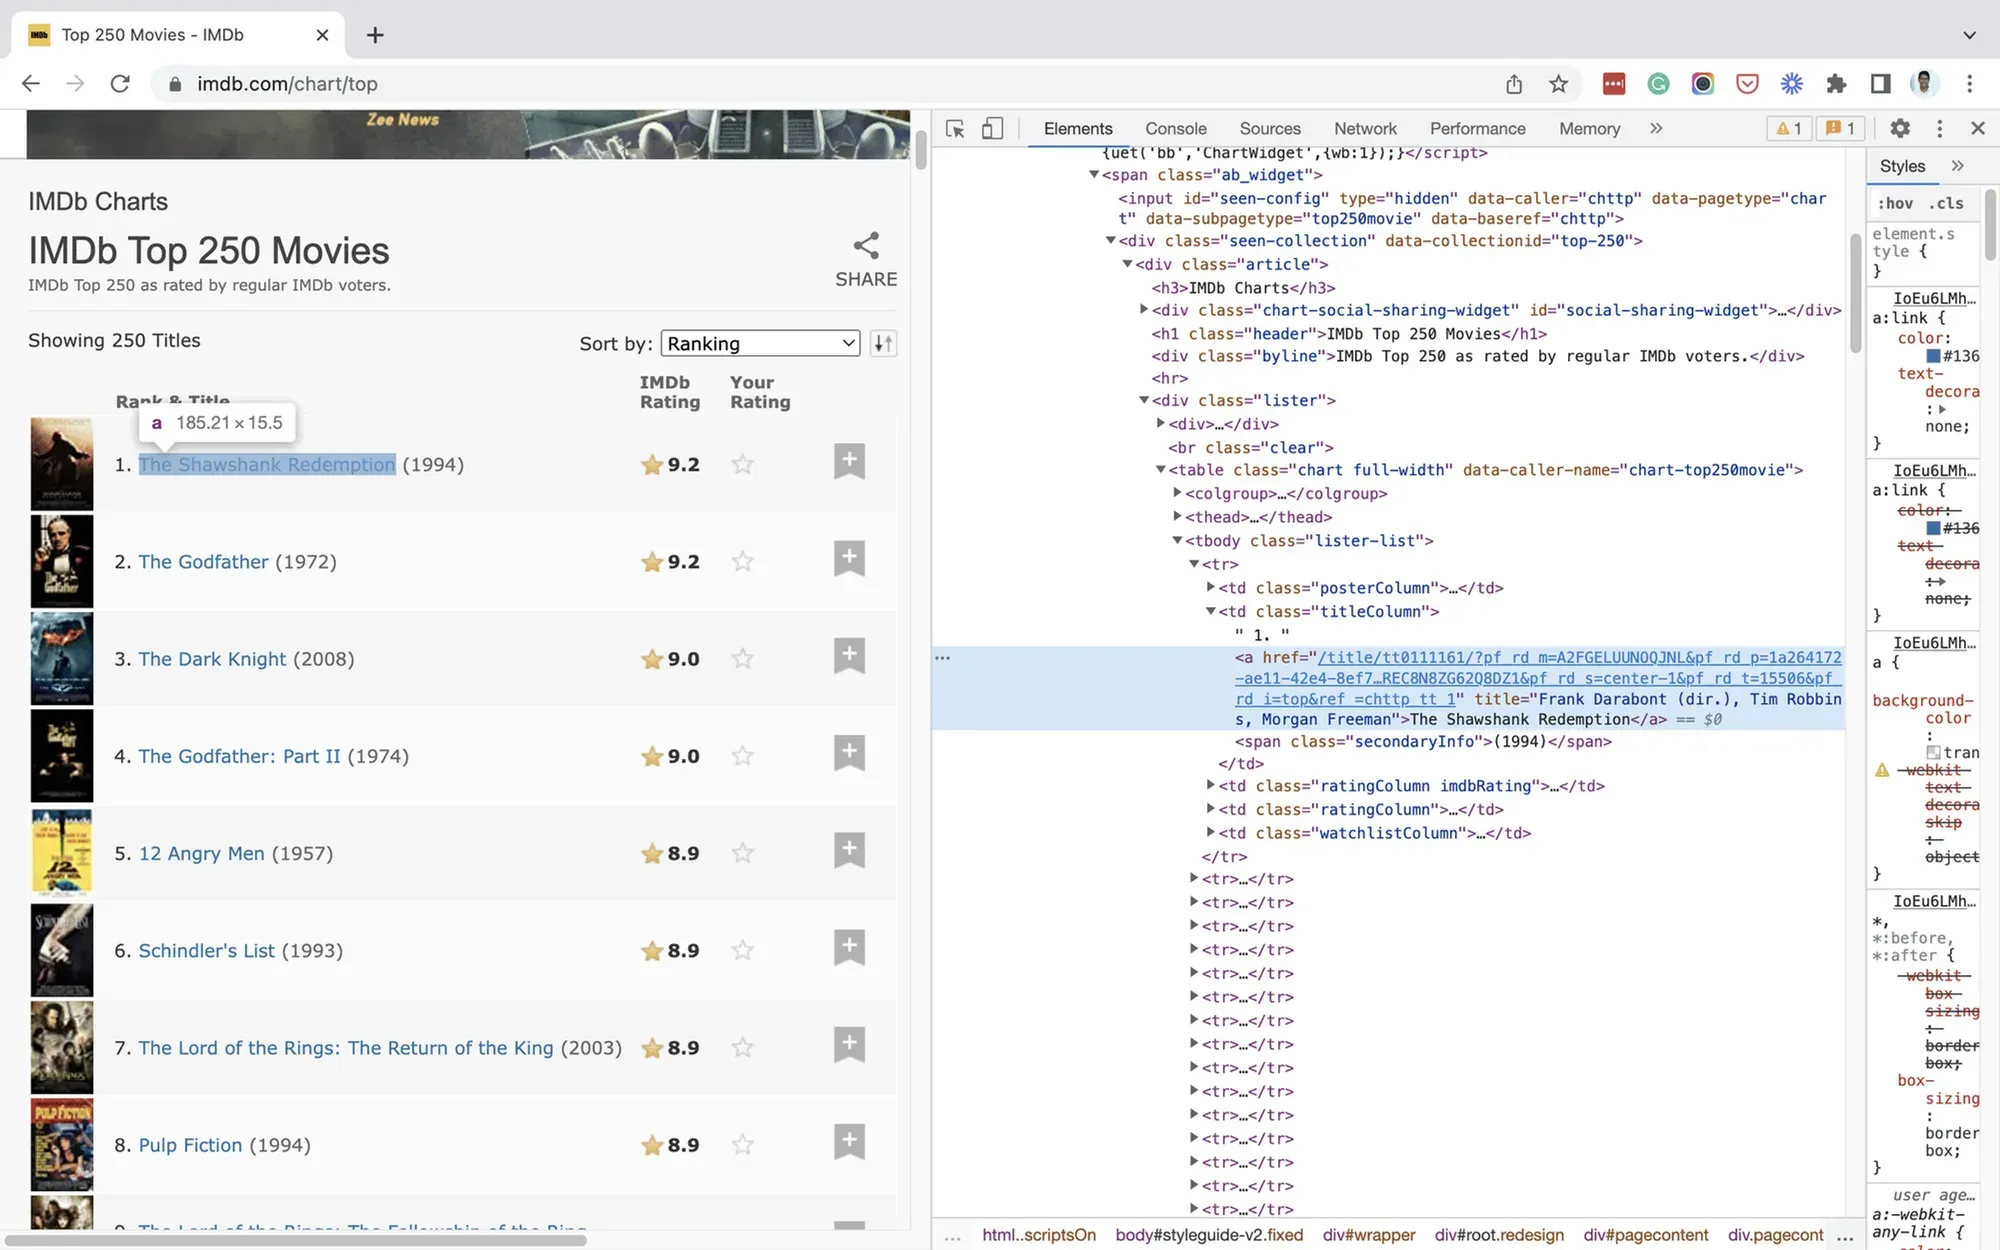
Task: Click the inspect element picker icon
Action: pyautogui.click(x=955, y=129)
